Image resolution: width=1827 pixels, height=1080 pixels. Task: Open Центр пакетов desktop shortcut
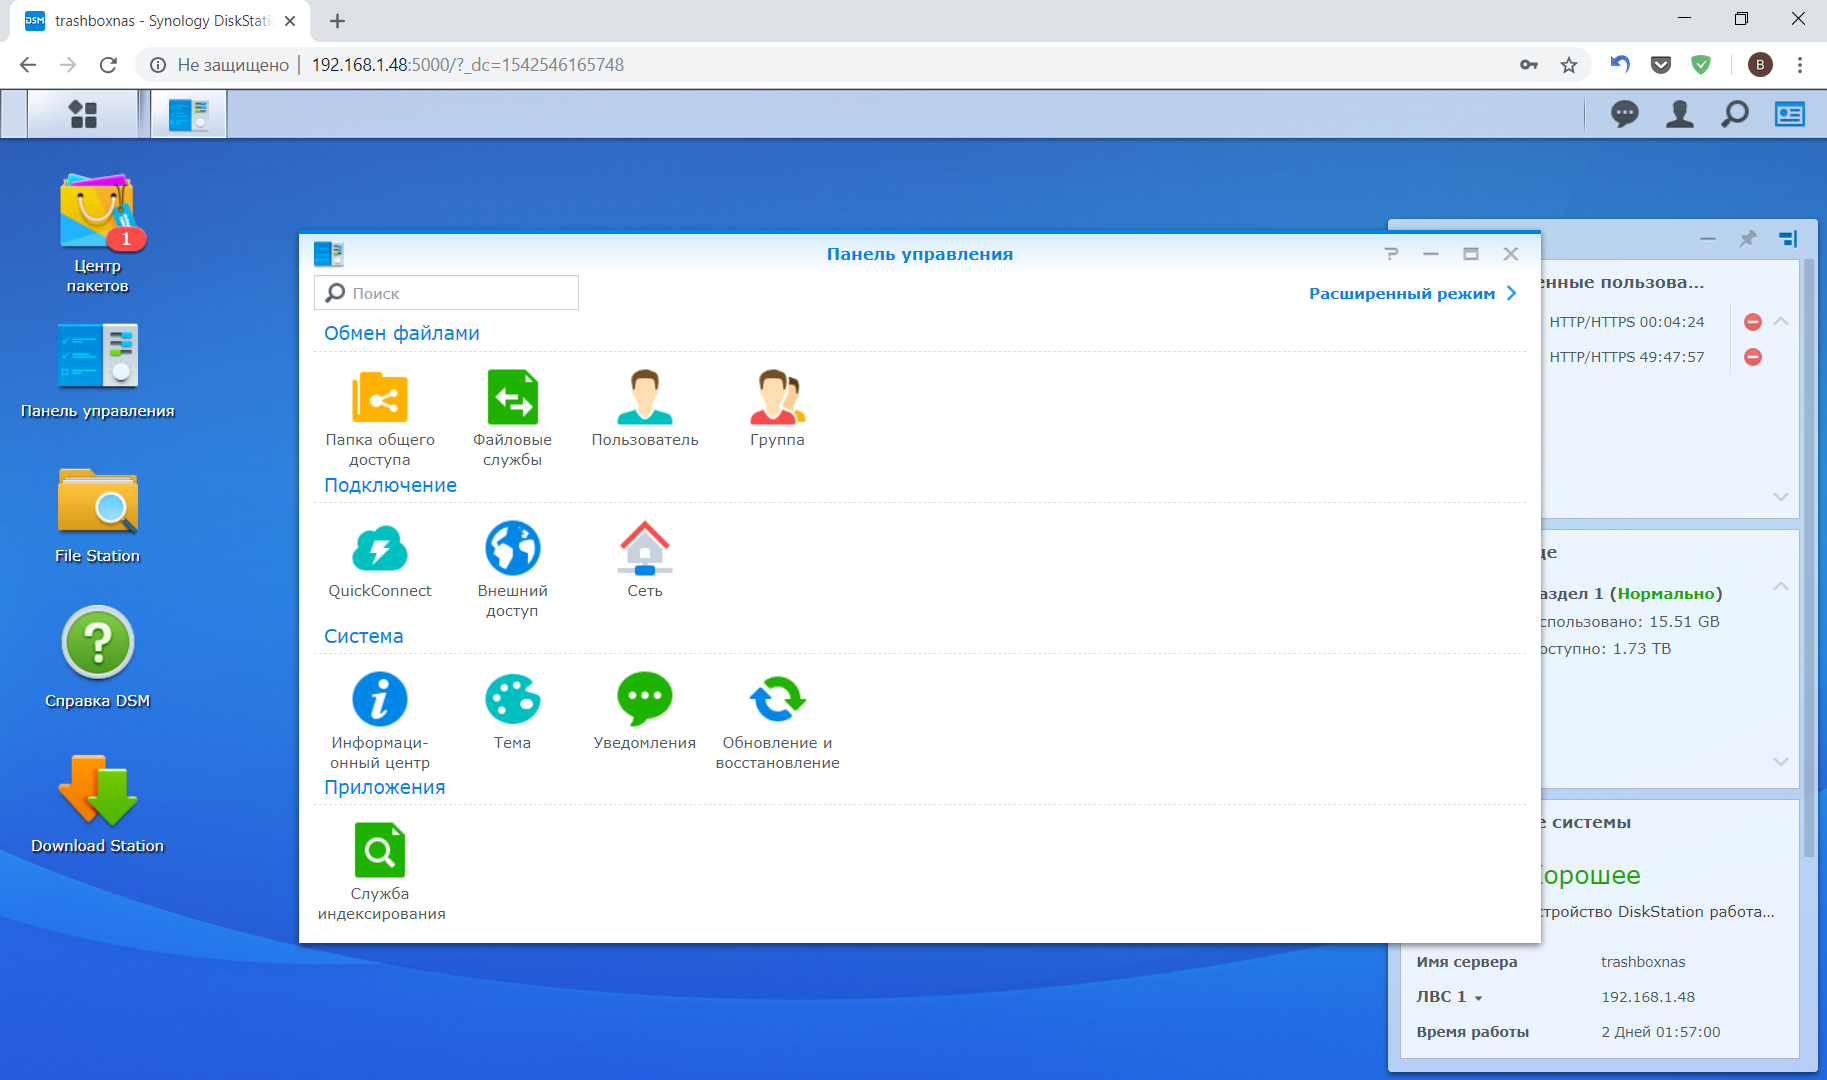point(98,234)
